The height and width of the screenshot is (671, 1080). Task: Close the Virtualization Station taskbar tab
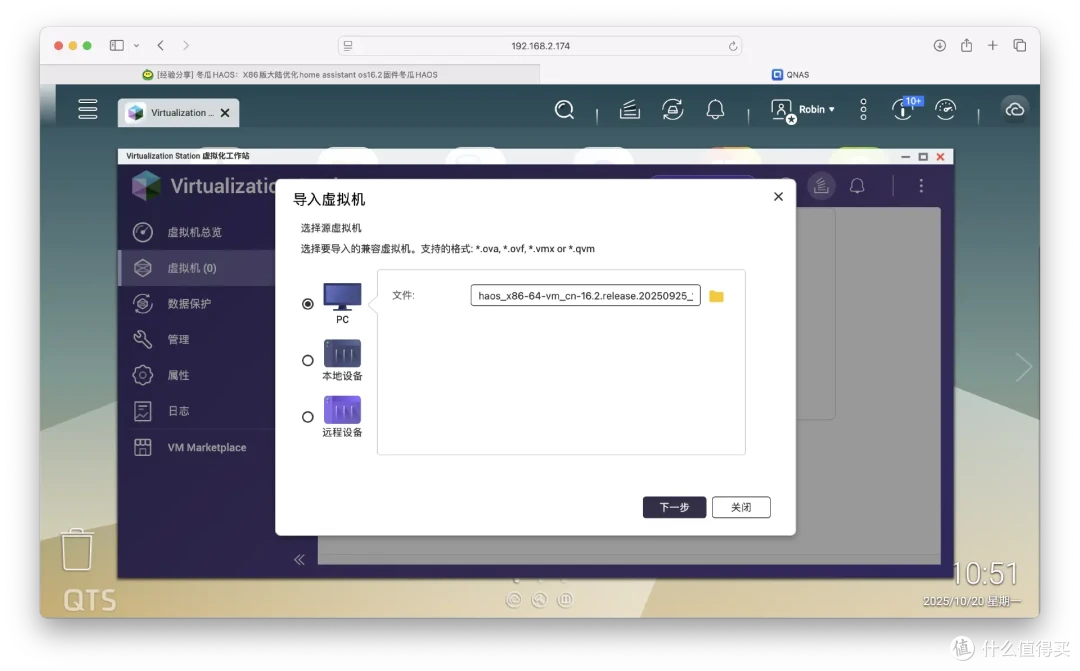225,113
